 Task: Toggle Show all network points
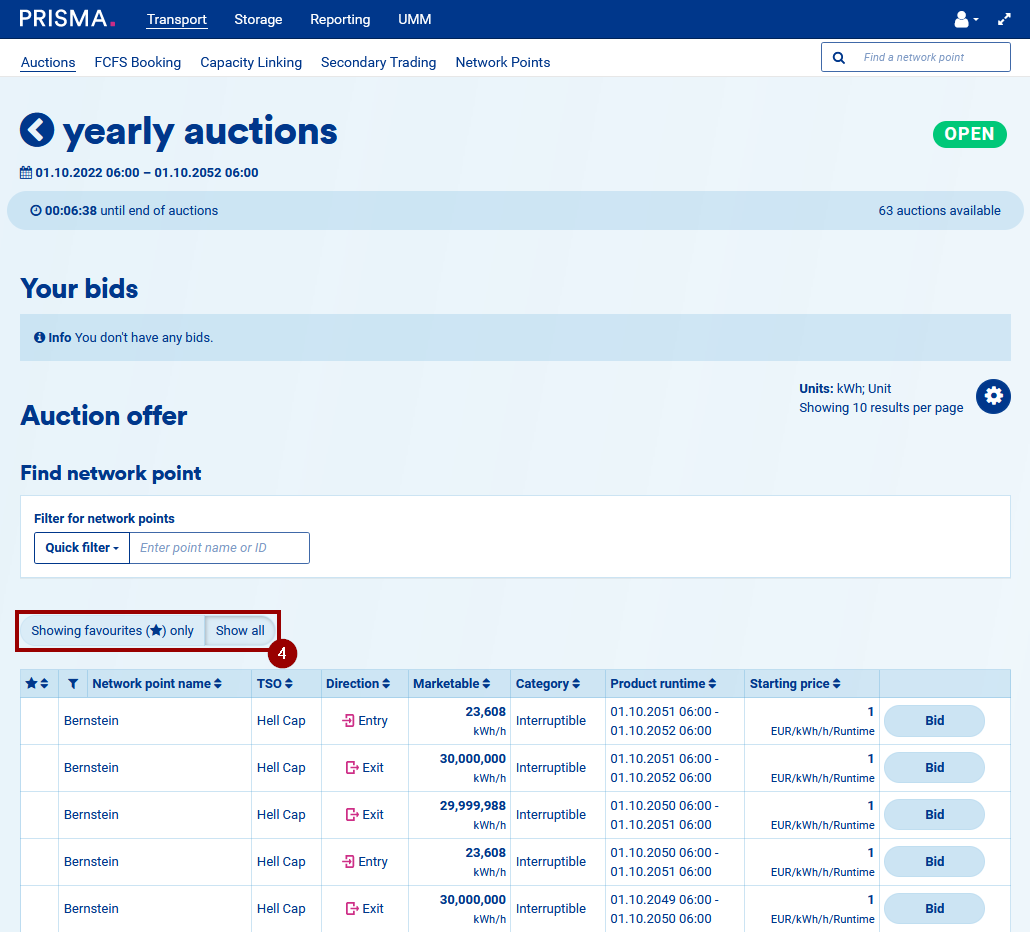click(x=240, y=631)
